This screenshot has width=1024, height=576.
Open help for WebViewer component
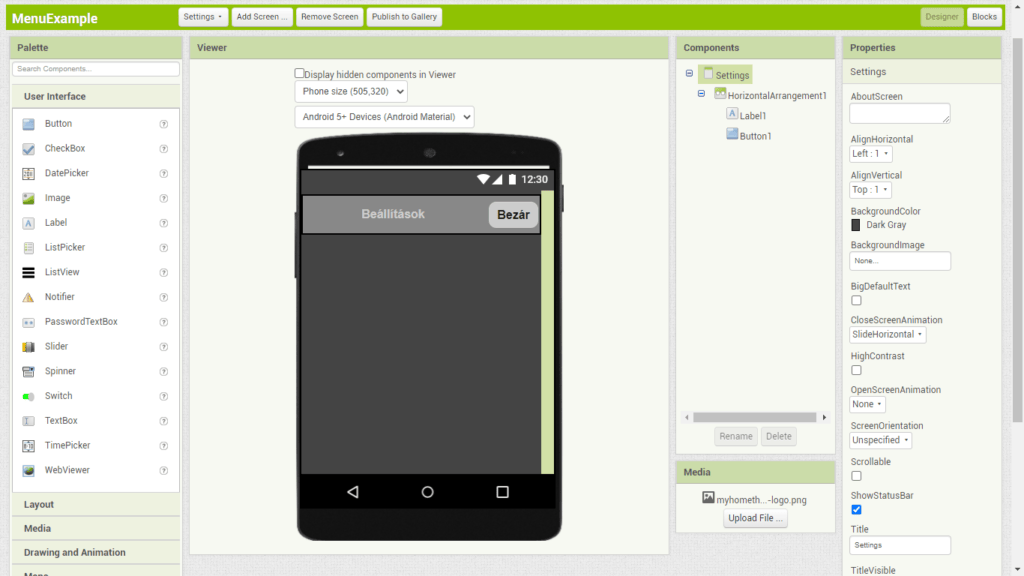[x=164, y=471]
